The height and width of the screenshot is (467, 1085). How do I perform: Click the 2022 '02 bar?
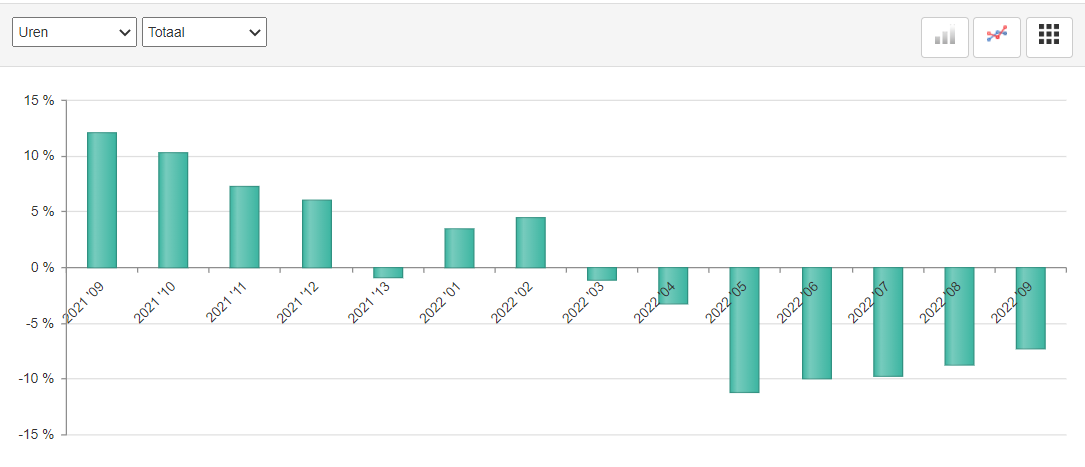530,242
